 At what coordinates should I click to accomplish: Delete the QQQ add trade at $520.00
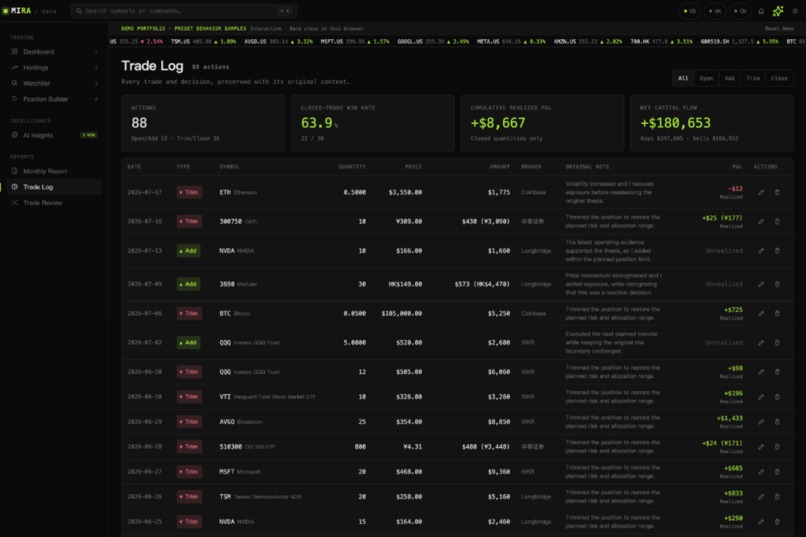(x=777, y=343)
